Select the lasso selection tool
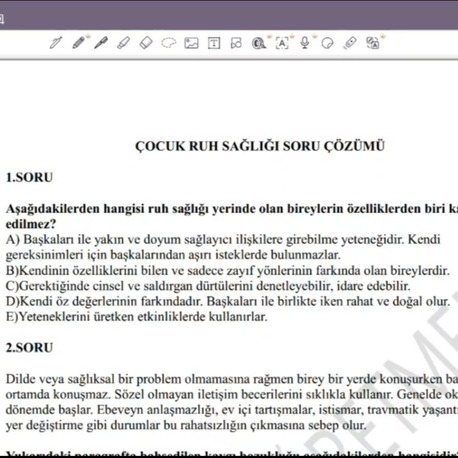The width and height of the screenshot is (458, 458). click(169, 43)
